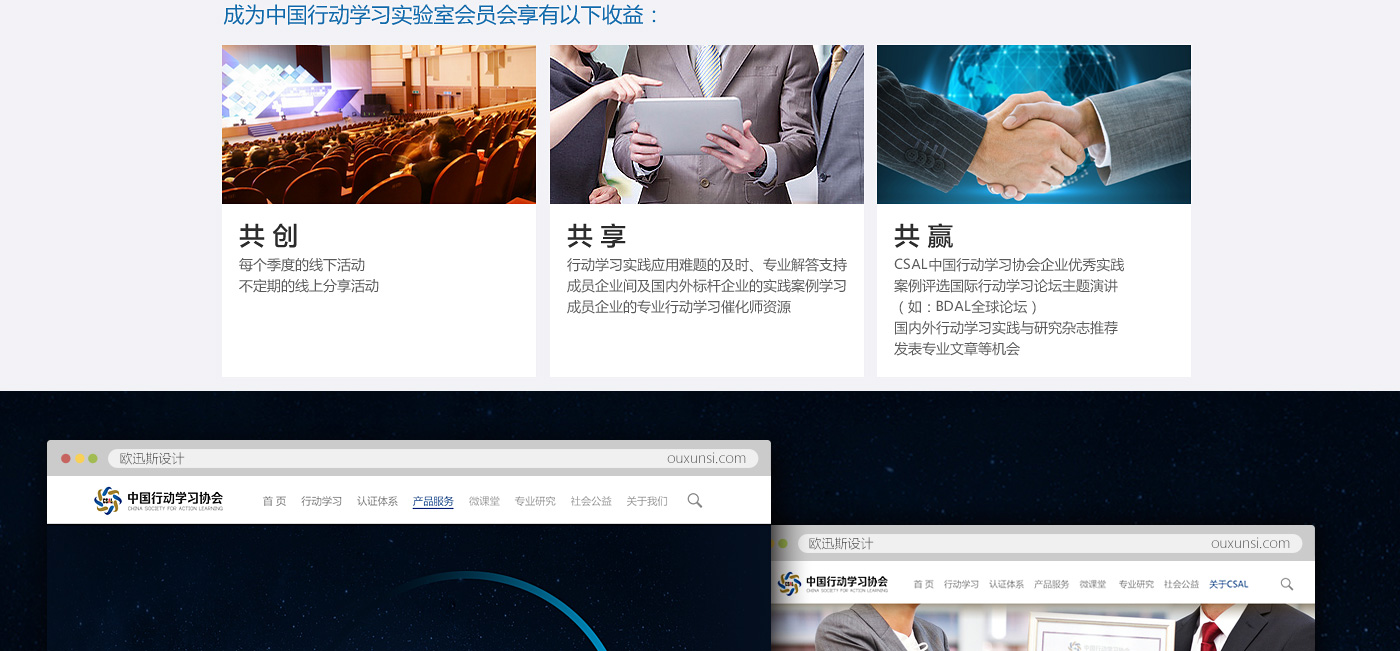Click the line 成员企业间及国内外标杆企业的实践案例学习
Screen dimensions: 1400x651
point(707,286)
